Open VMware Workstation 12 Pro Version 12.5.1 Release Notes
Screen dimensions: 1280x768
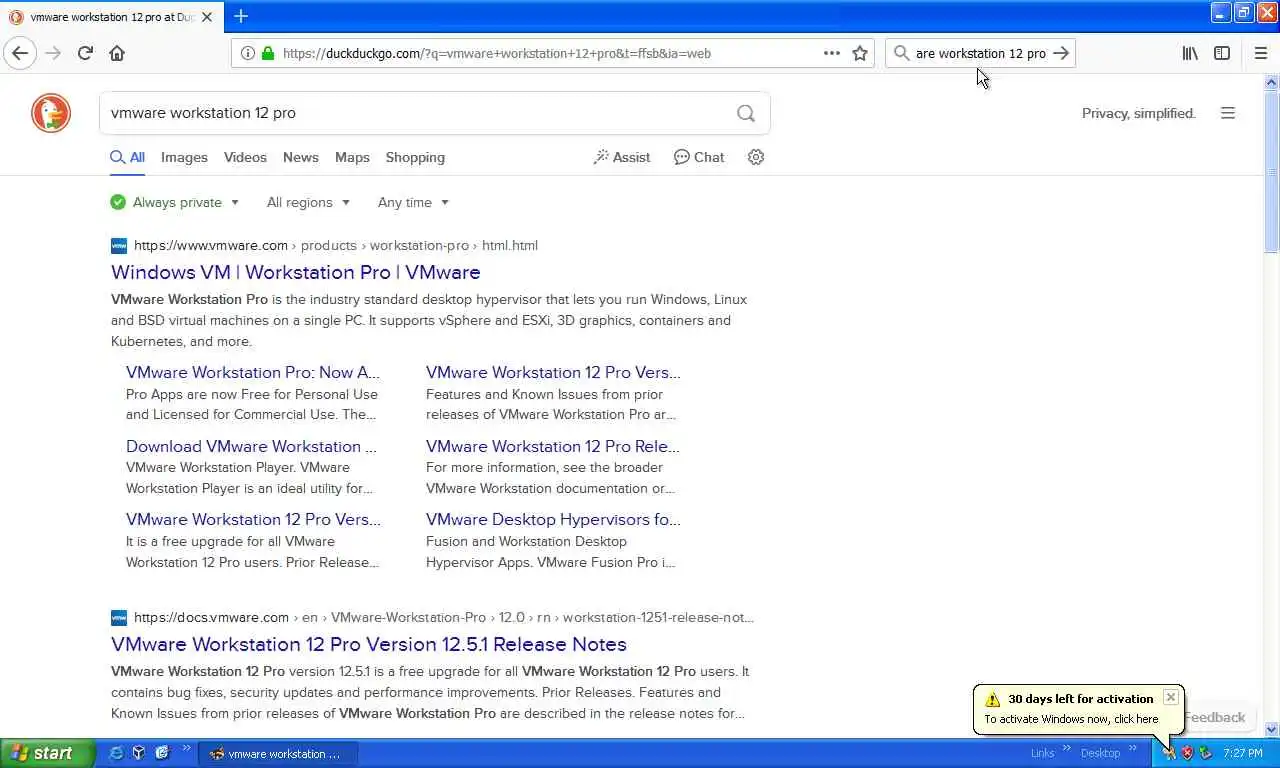pyautogui.click(x=369, y=644)
